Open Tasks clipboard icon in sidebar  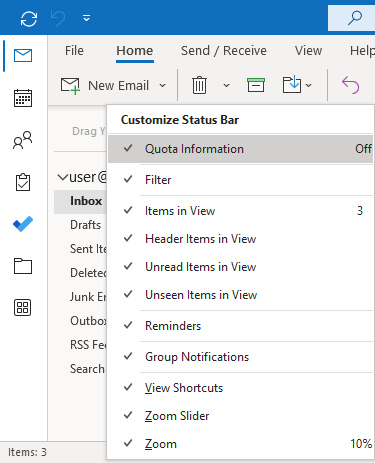coord(23,182)
